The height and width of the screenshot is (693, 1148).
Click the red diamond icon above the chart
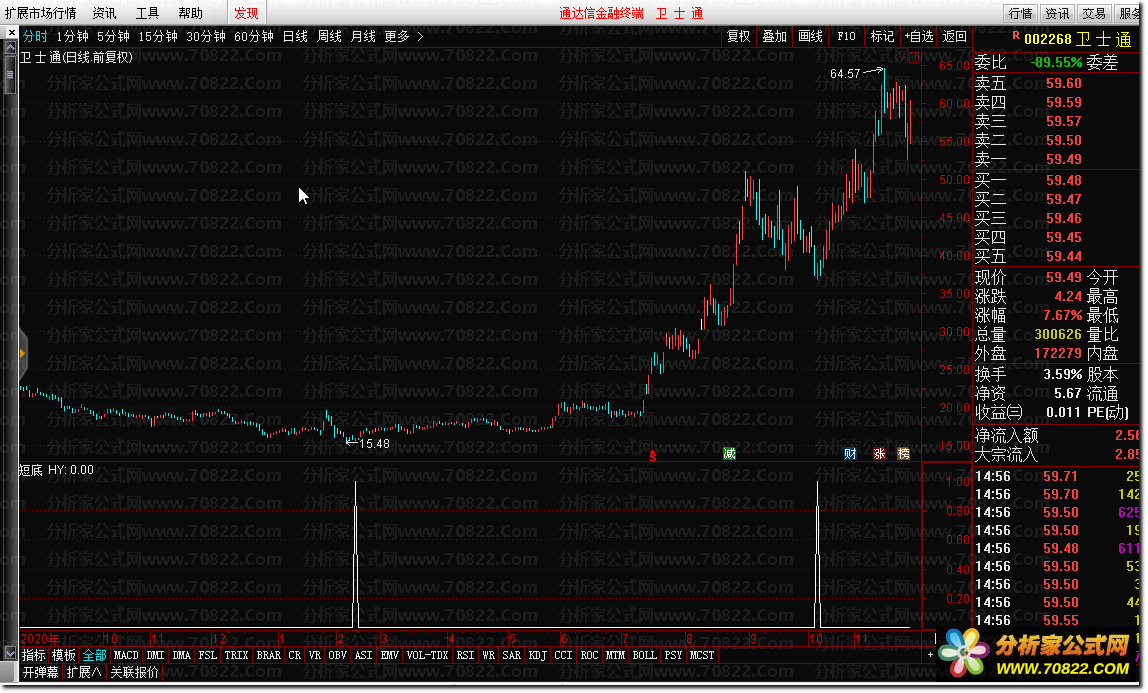pyautogui.click(x=901, y=56)
